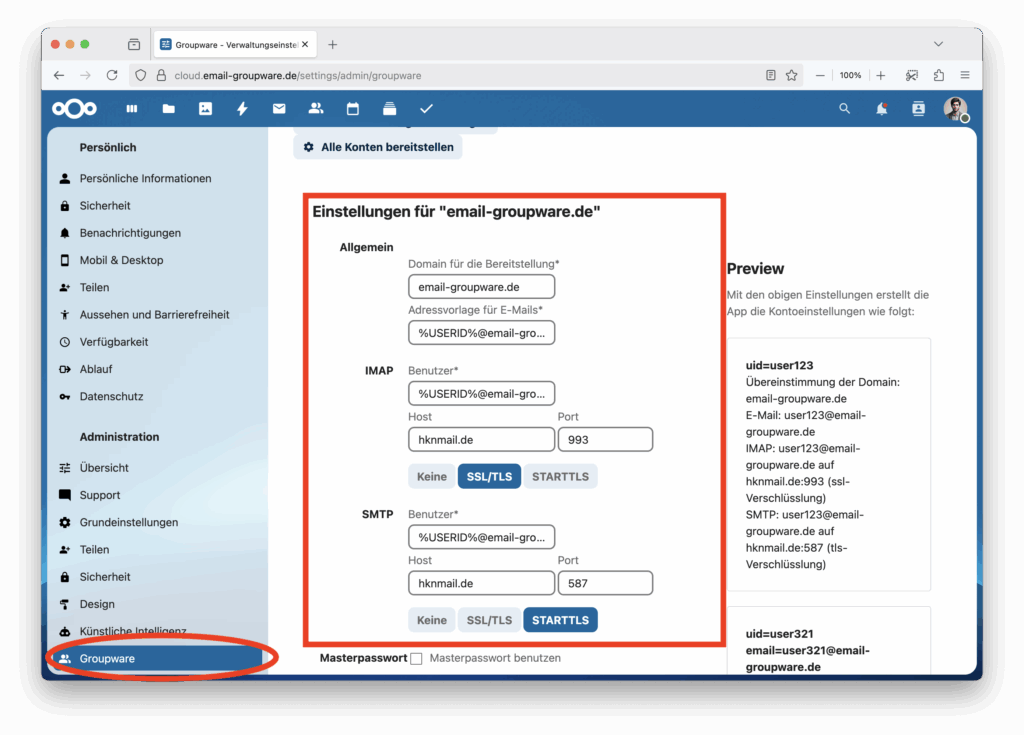The image size is (1024, 735).
Task: Expand the browser tab list chevron
Action: [938, 44]
